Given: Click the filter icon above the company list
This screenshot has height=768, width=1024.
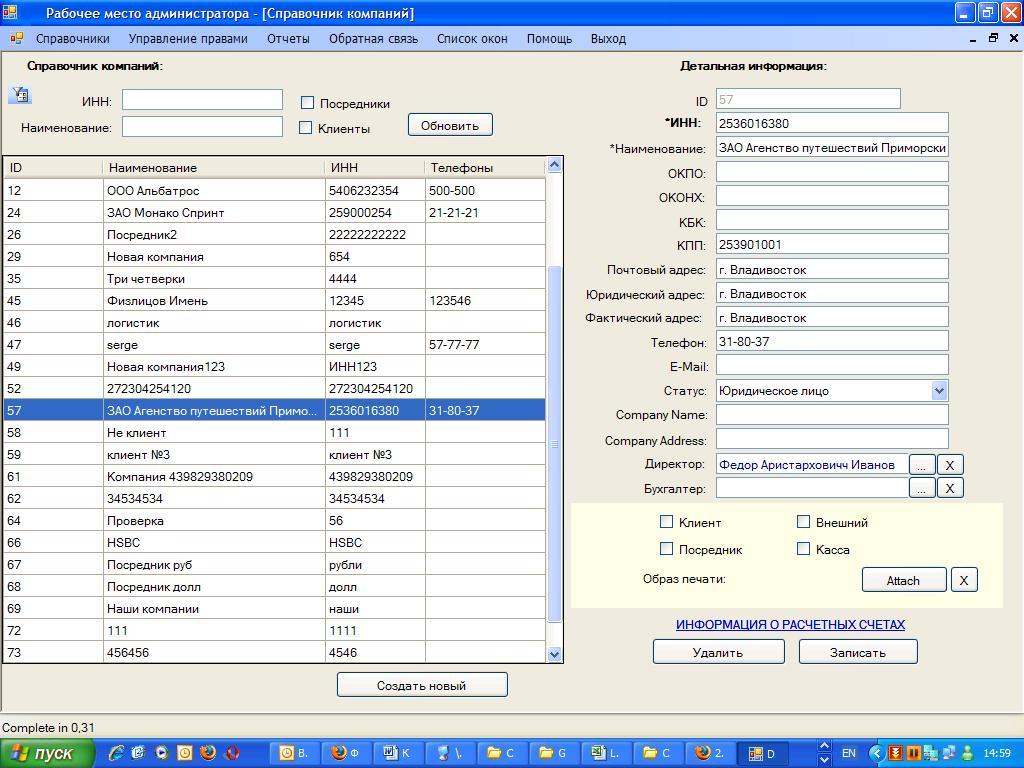Looking at the screenshot, I should pos(20,95).
